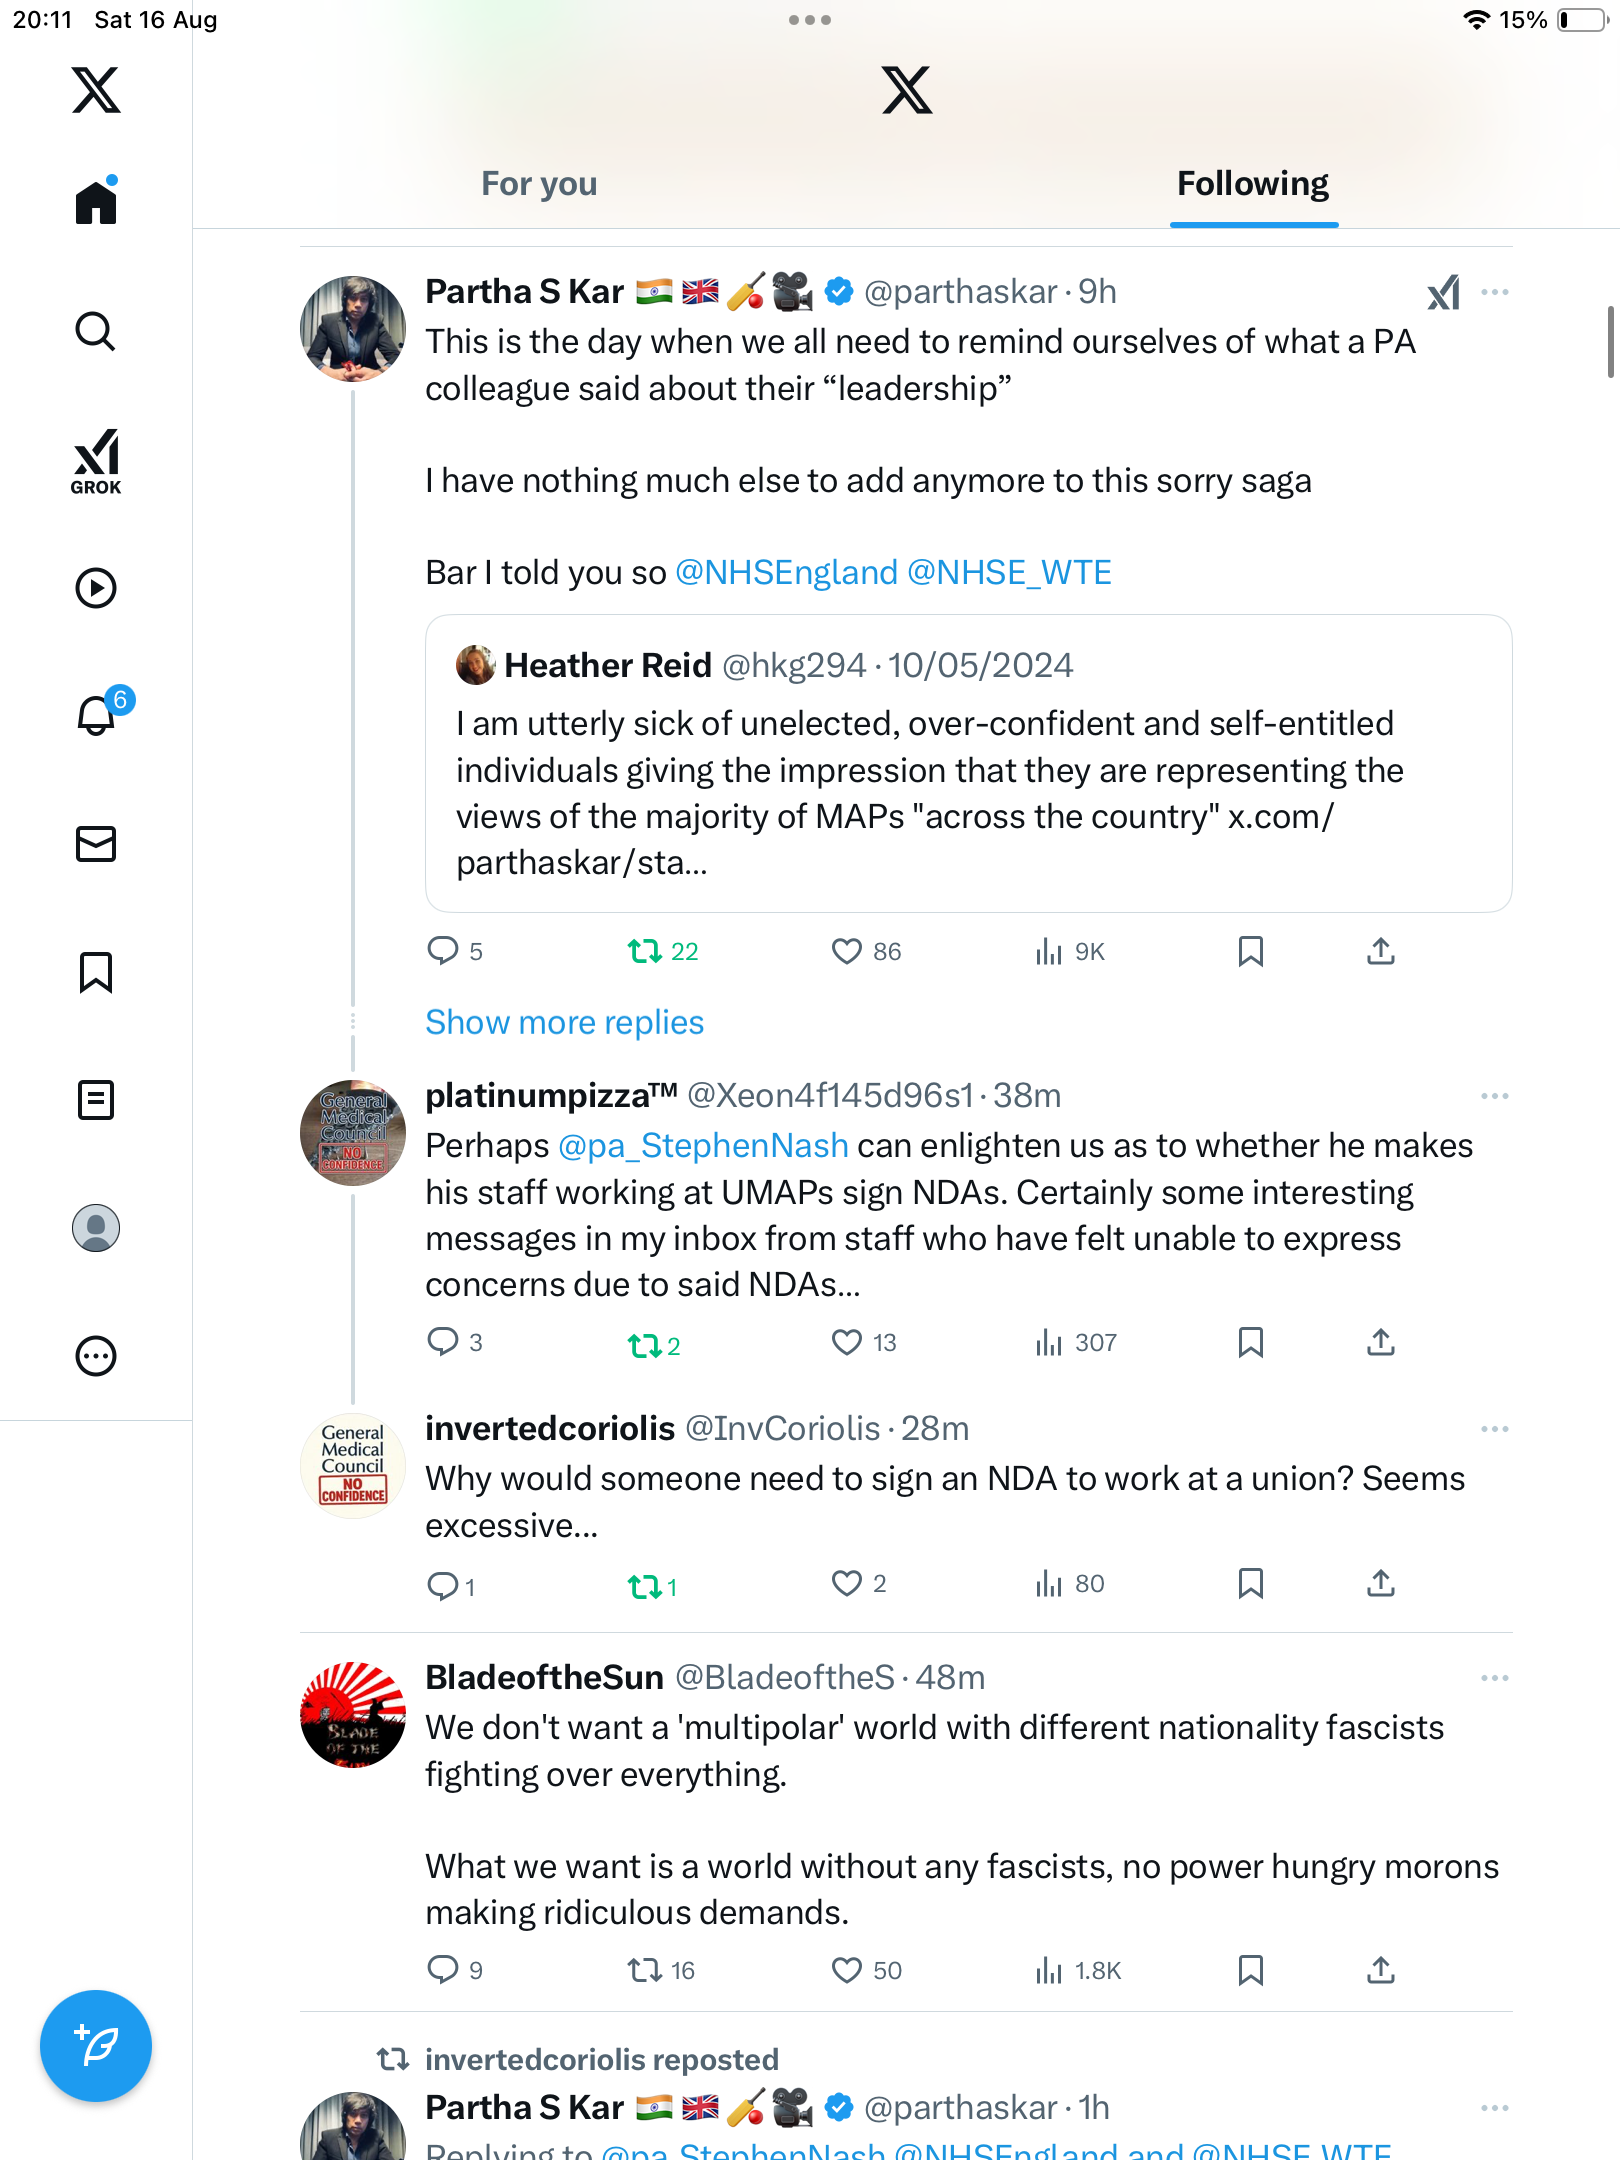
Task: Like the BladeoftheSun post
Action: point(847,1970)
